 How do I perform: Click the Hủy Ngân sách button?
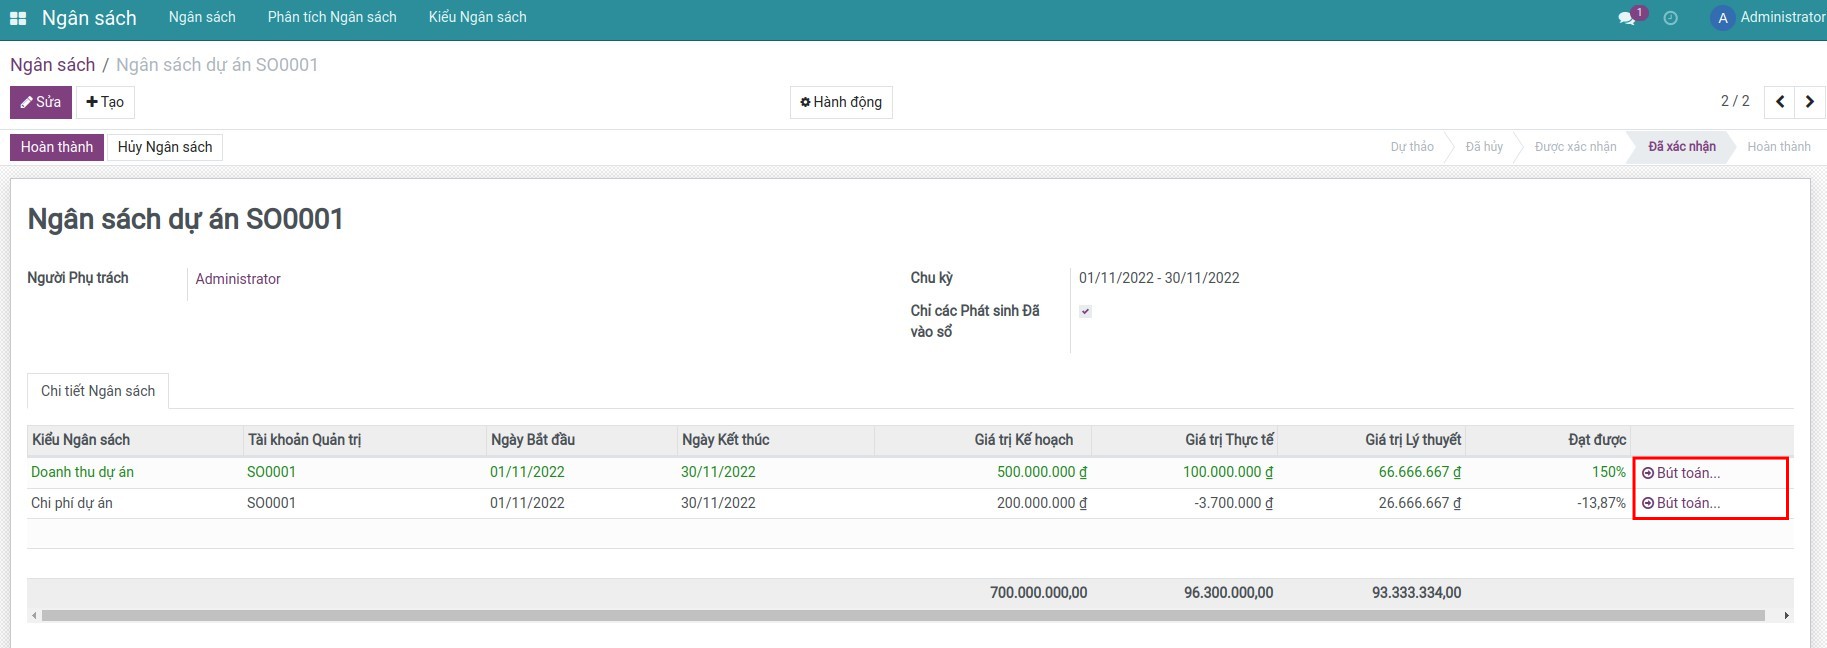(x=165, y=147)
